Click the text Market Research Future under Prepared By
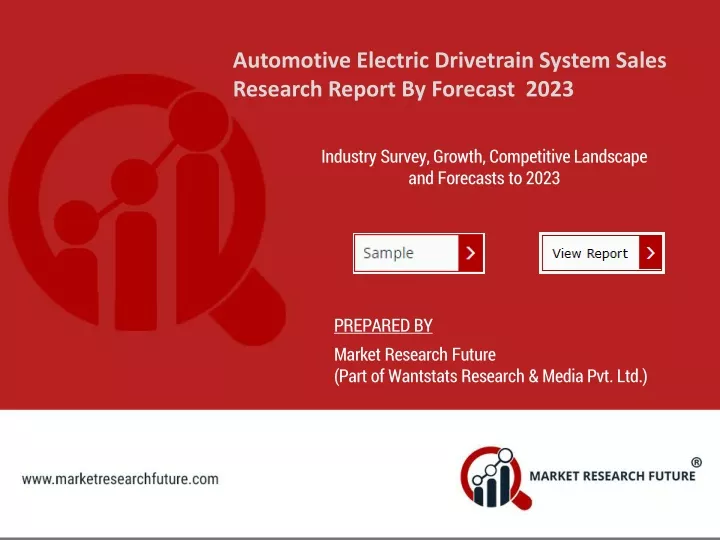Viewport: 720px width, 540px height. tap(415, 354)
